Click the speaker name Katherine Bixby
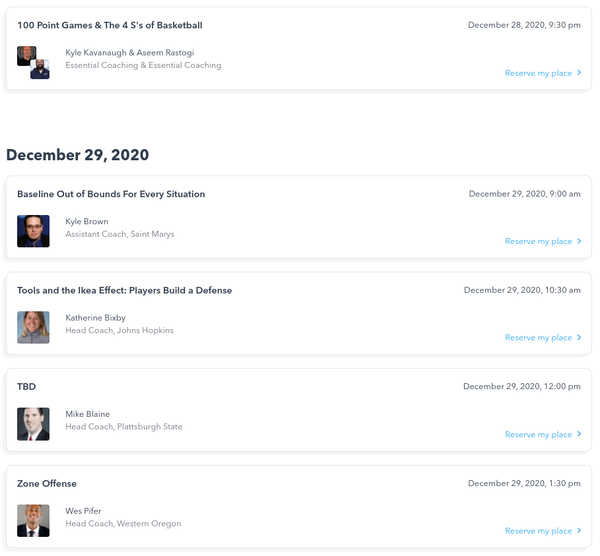The height and width of the screenshot is (556, 600). [96, 318]
